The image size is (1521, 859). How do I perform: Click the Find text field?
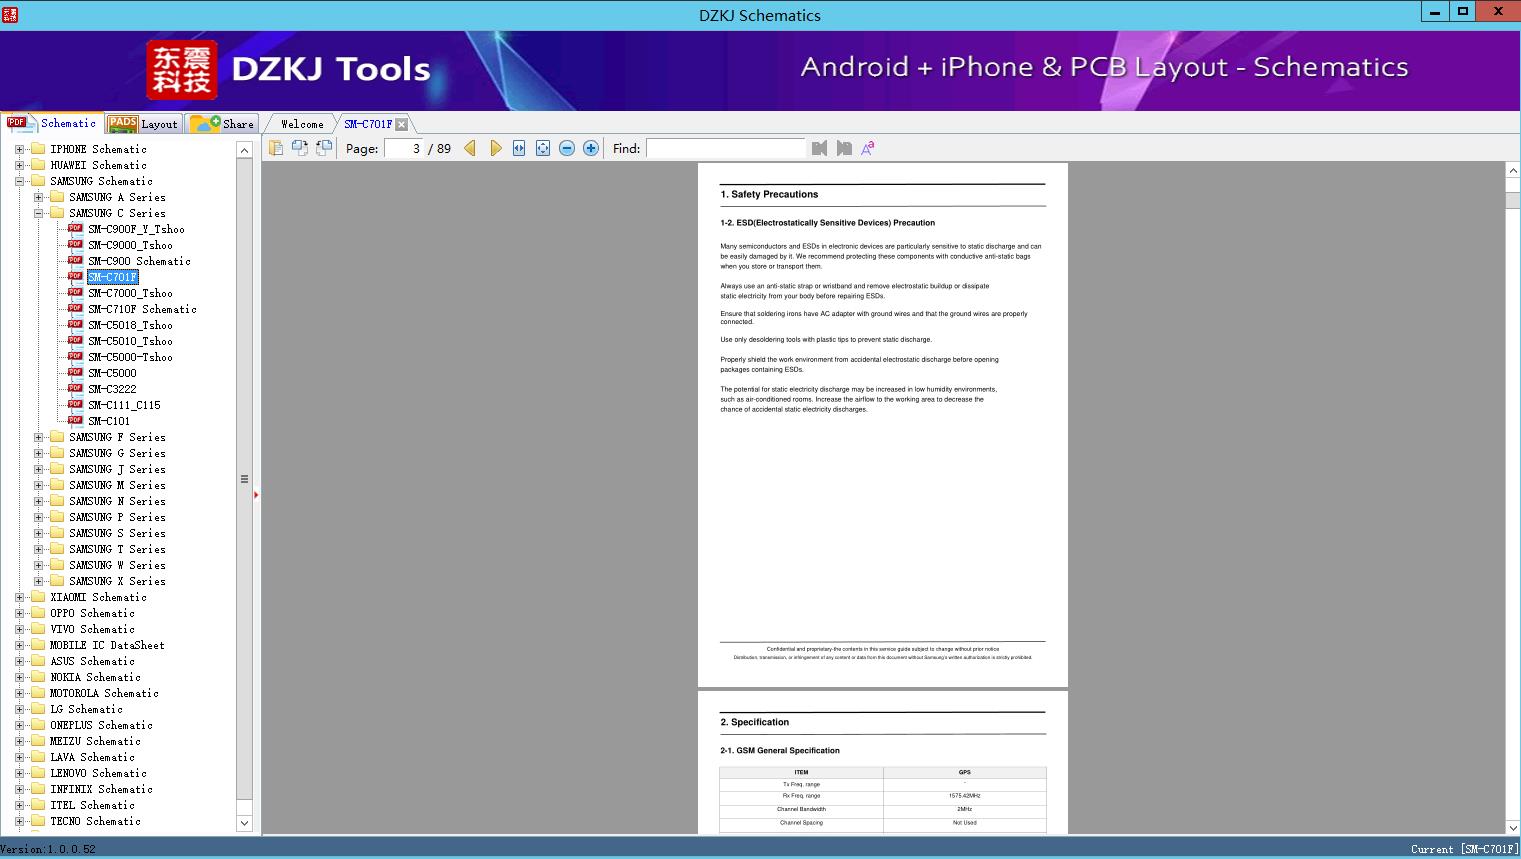725,148
